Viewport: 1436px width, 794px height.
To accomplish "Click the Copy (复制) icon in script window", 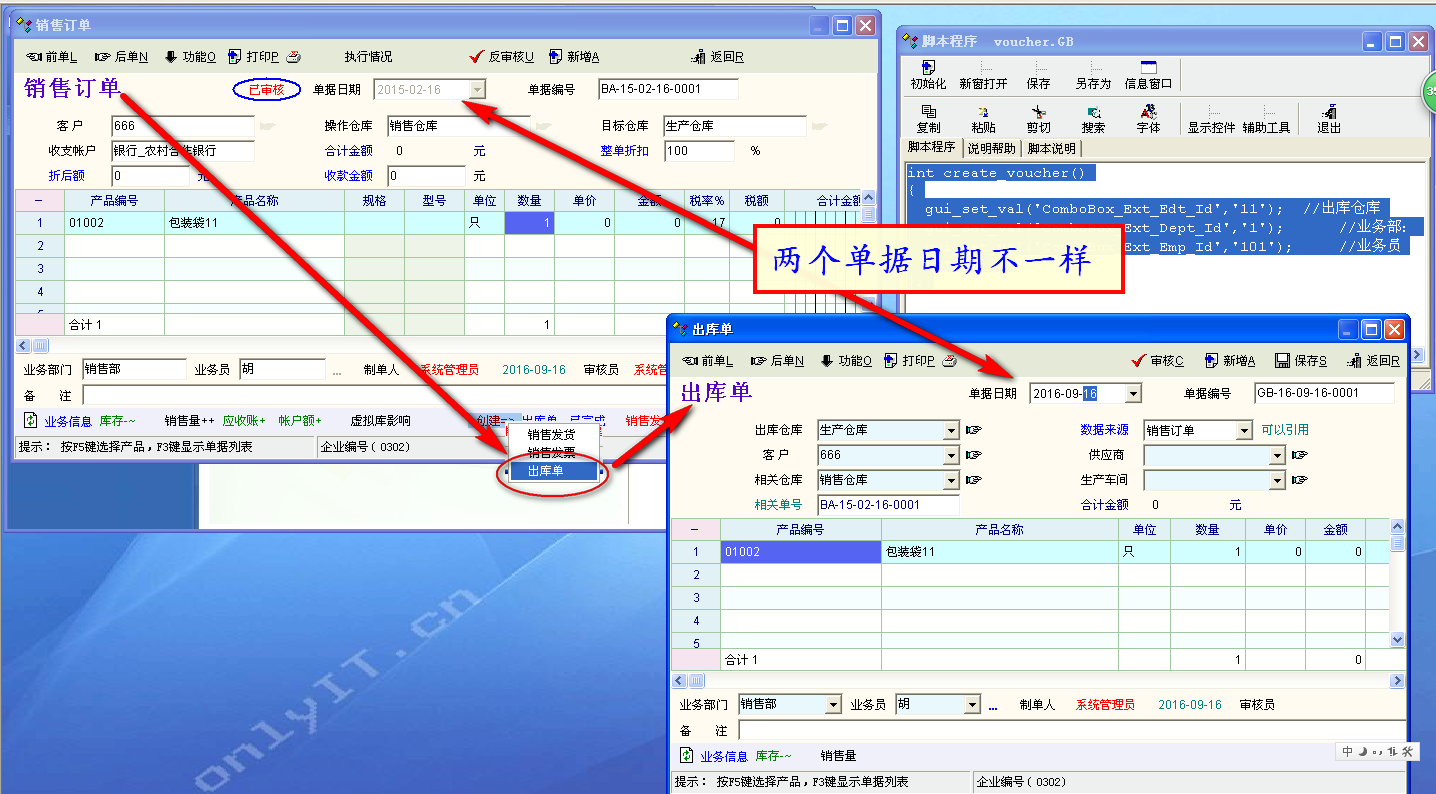I will coord(928,112).
